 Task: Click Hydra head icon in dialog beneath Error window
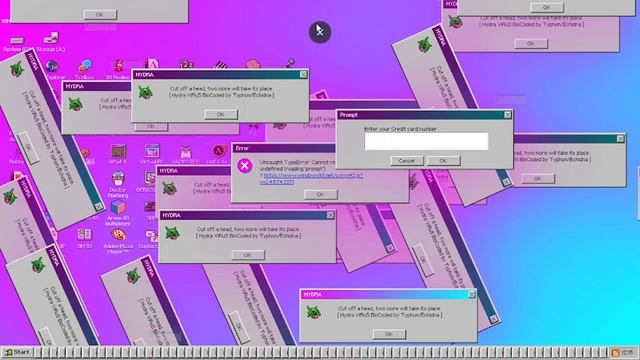[173, 233]
